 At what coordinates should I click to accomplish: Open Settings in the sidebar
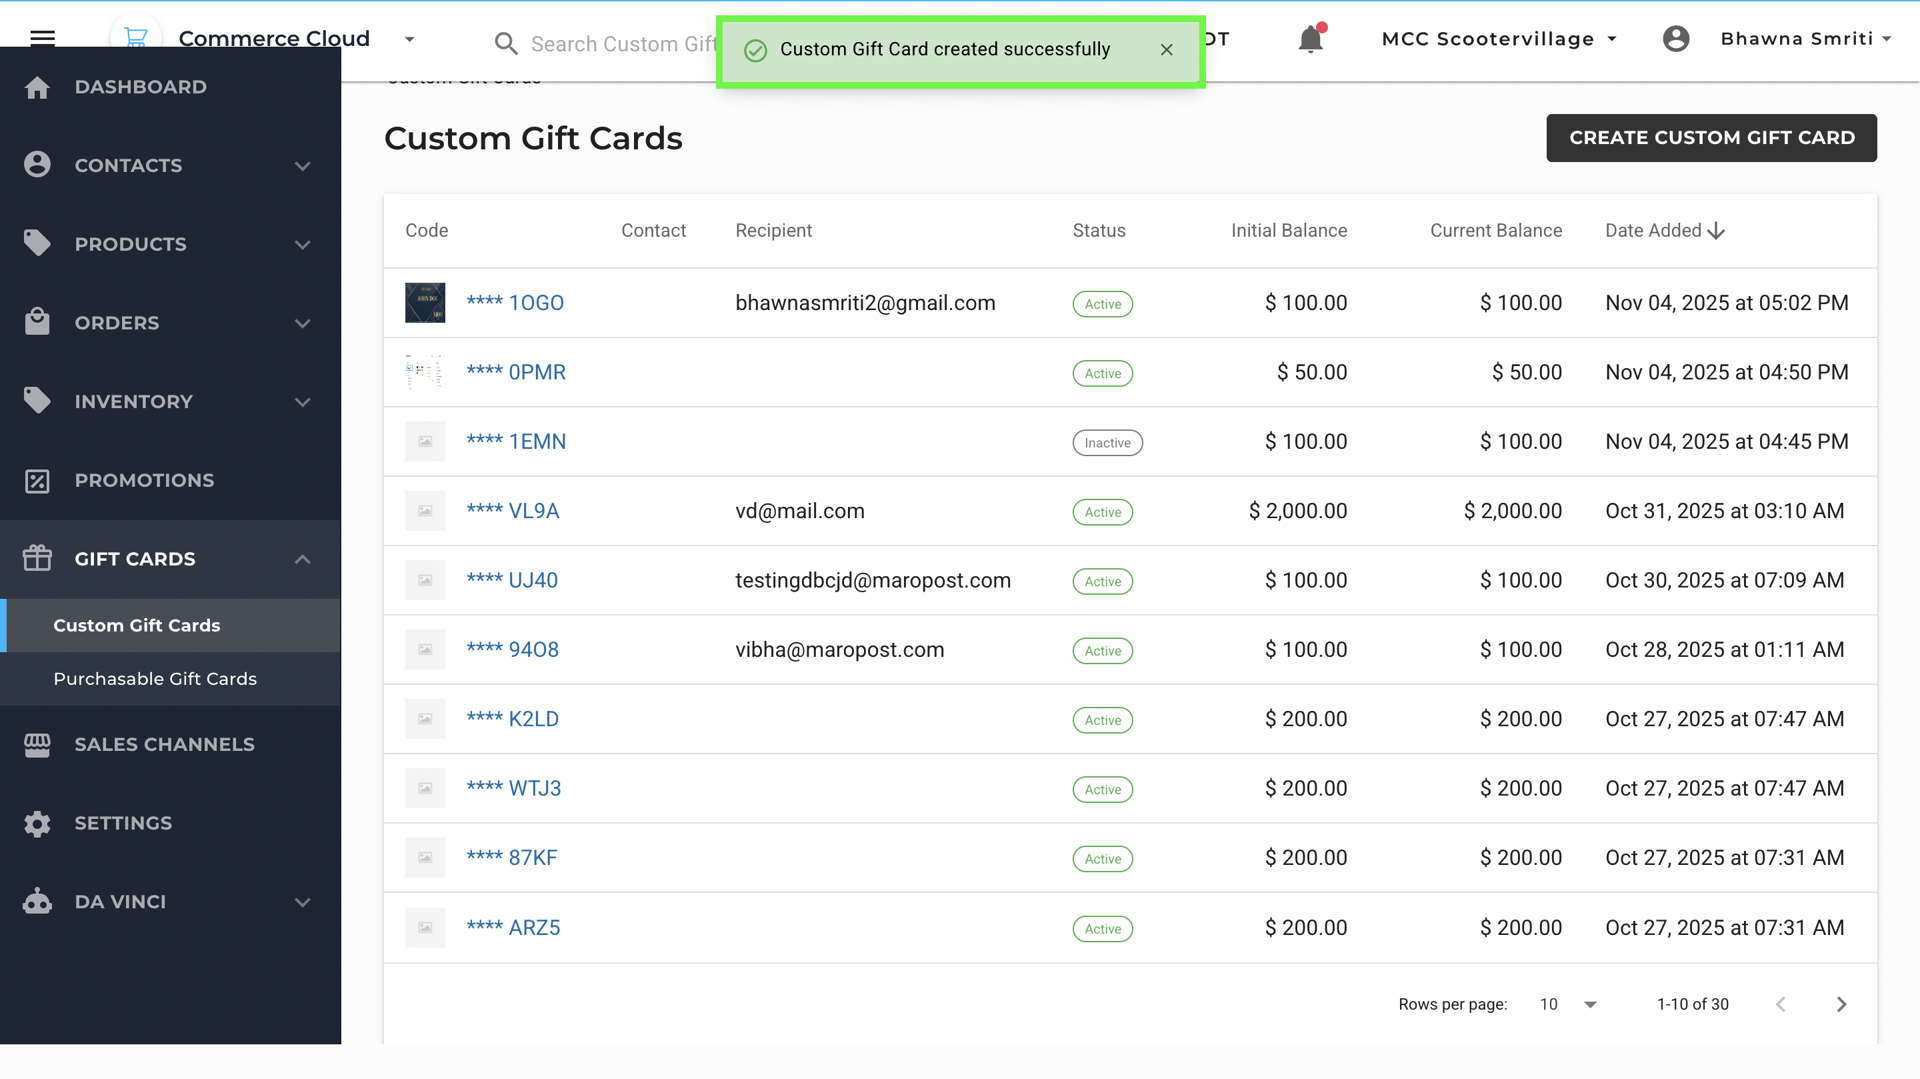coord(123,824)
